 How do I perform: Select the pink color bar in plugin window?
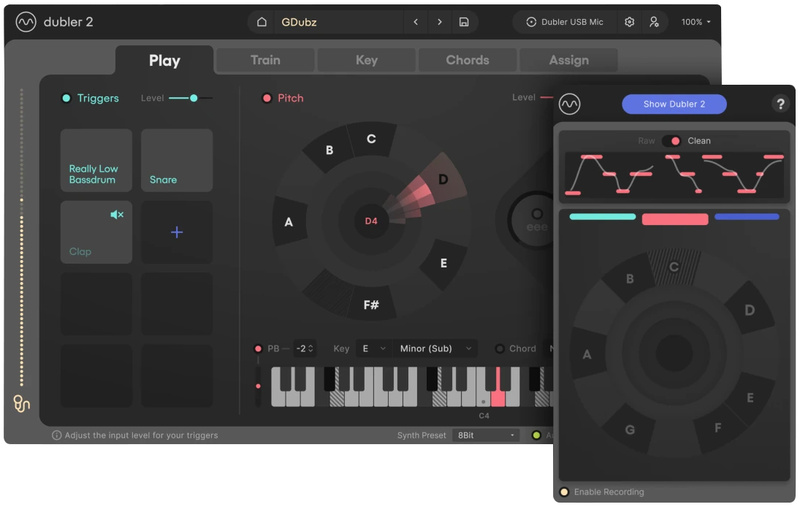tap(674, 219)
